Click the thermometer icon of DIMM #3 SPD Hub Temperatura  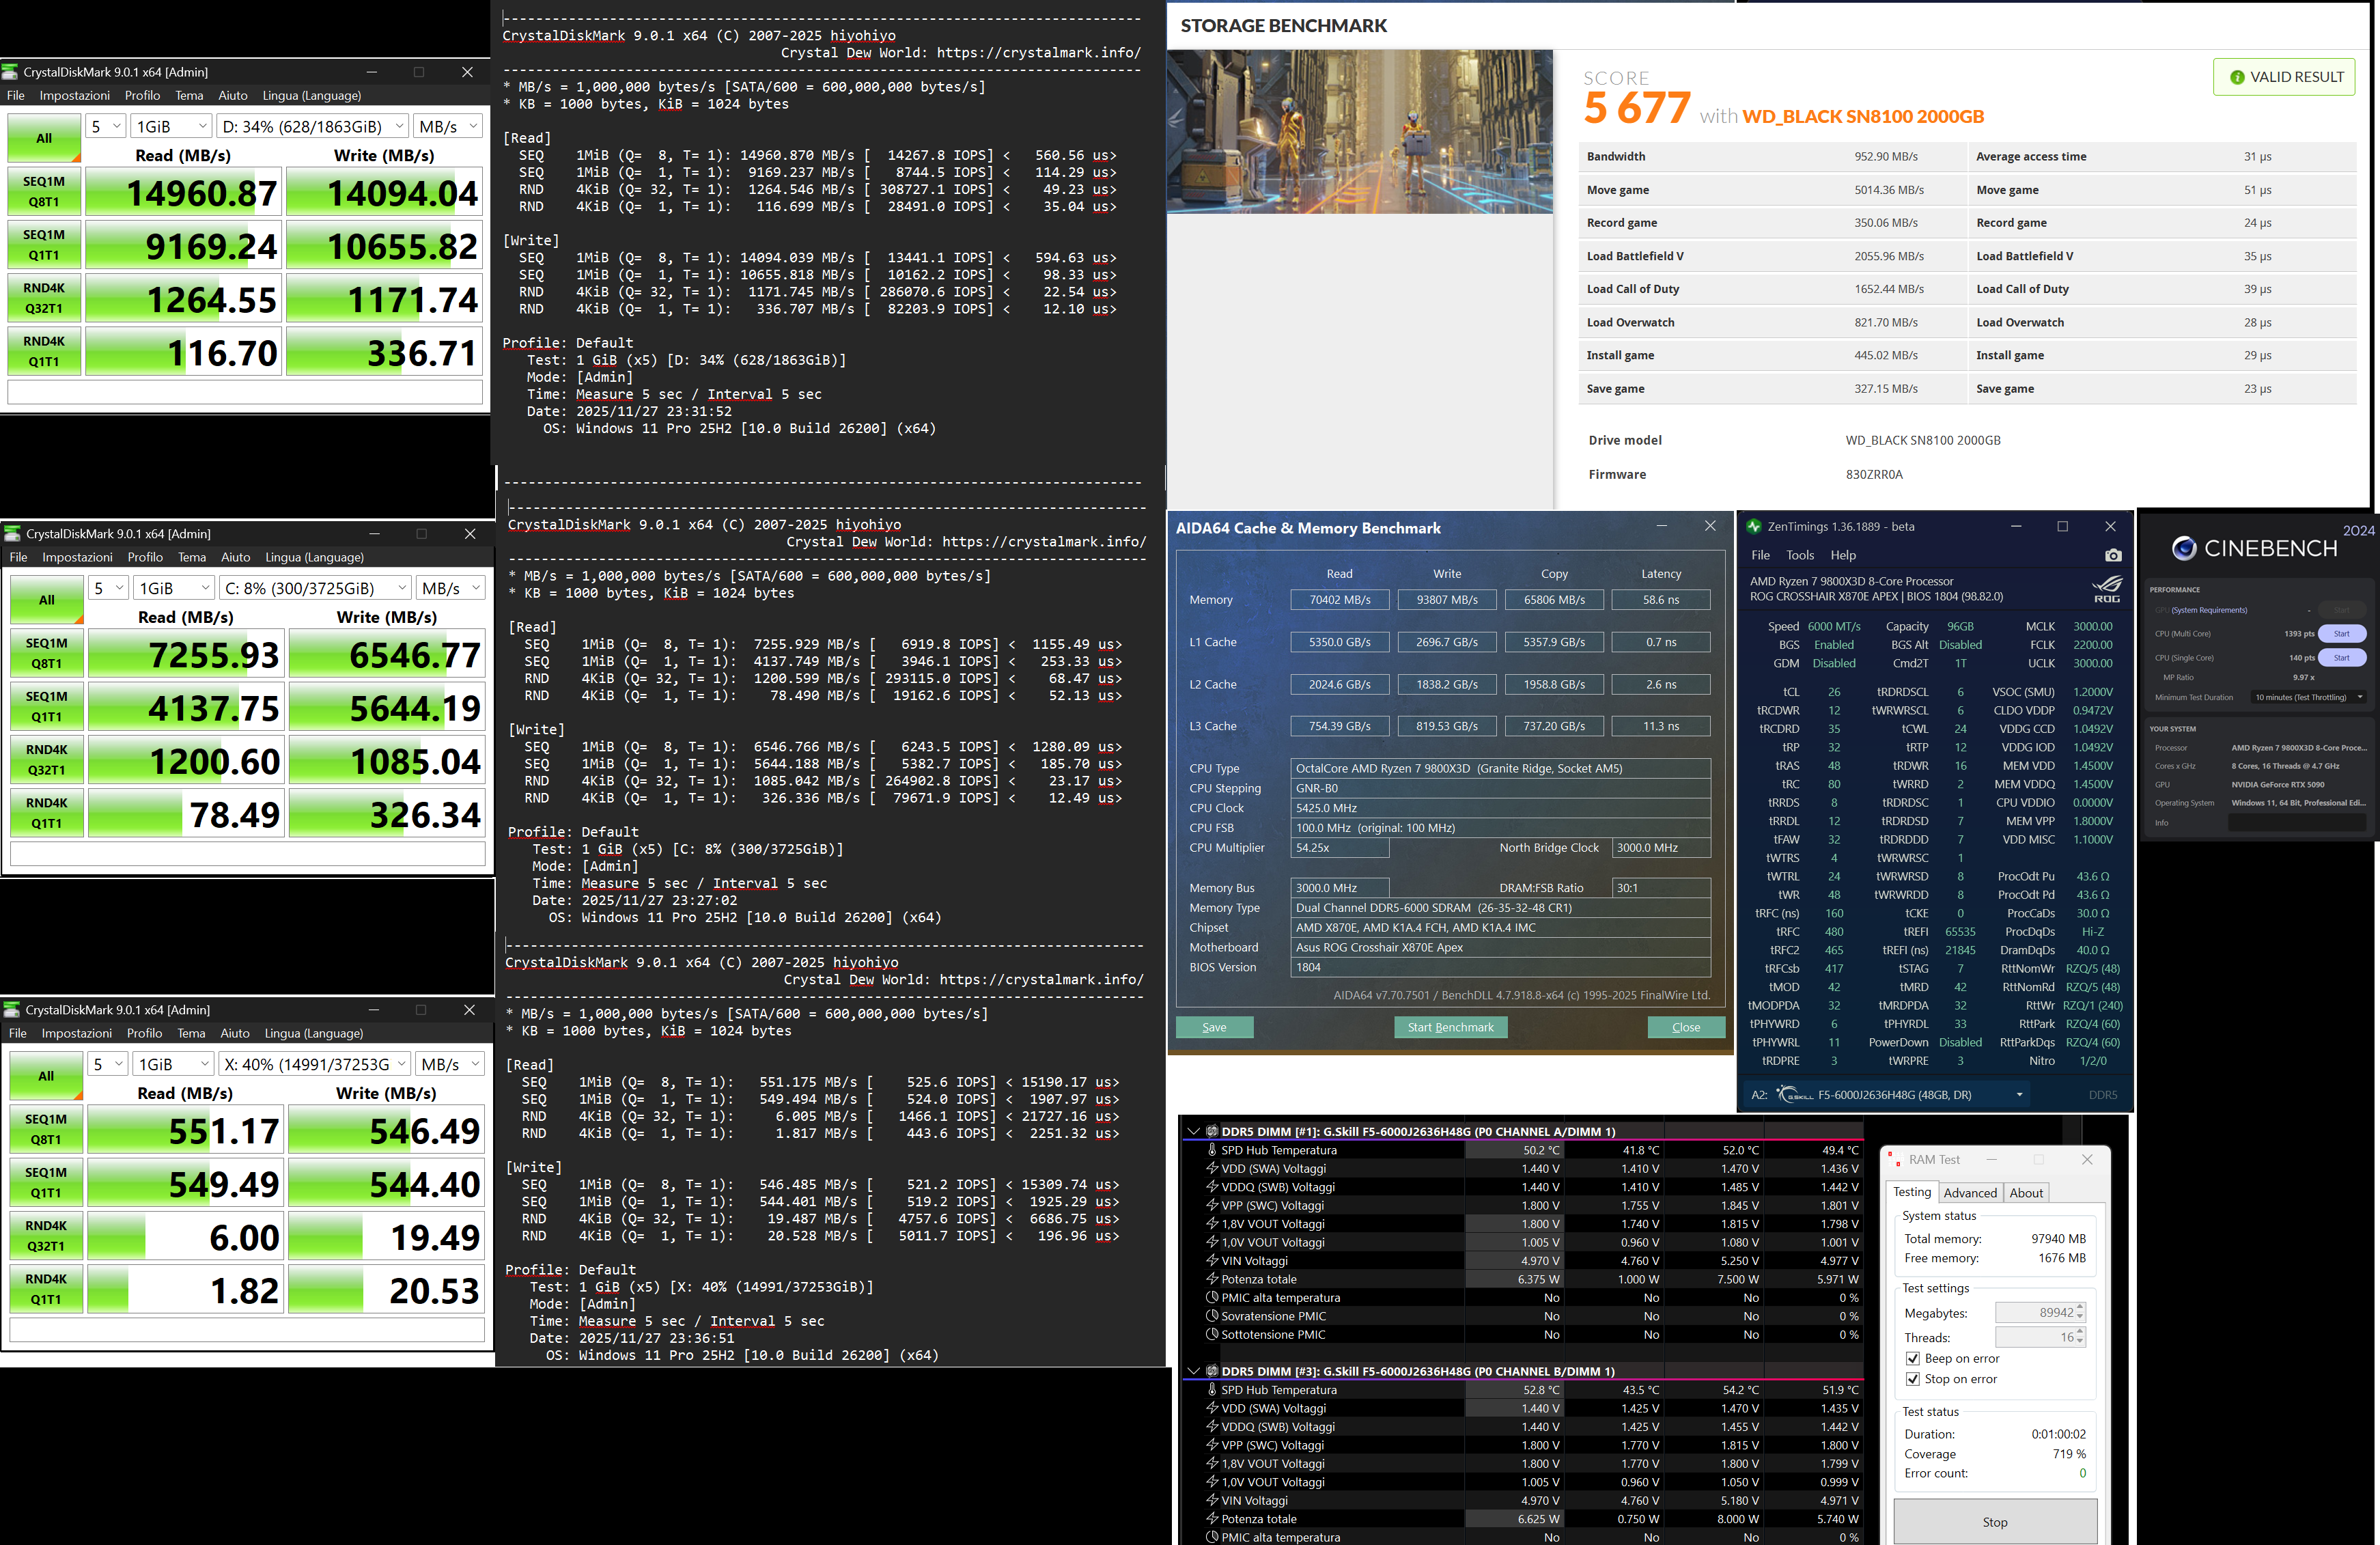pyautogui.click(x=1212, y=1390)
